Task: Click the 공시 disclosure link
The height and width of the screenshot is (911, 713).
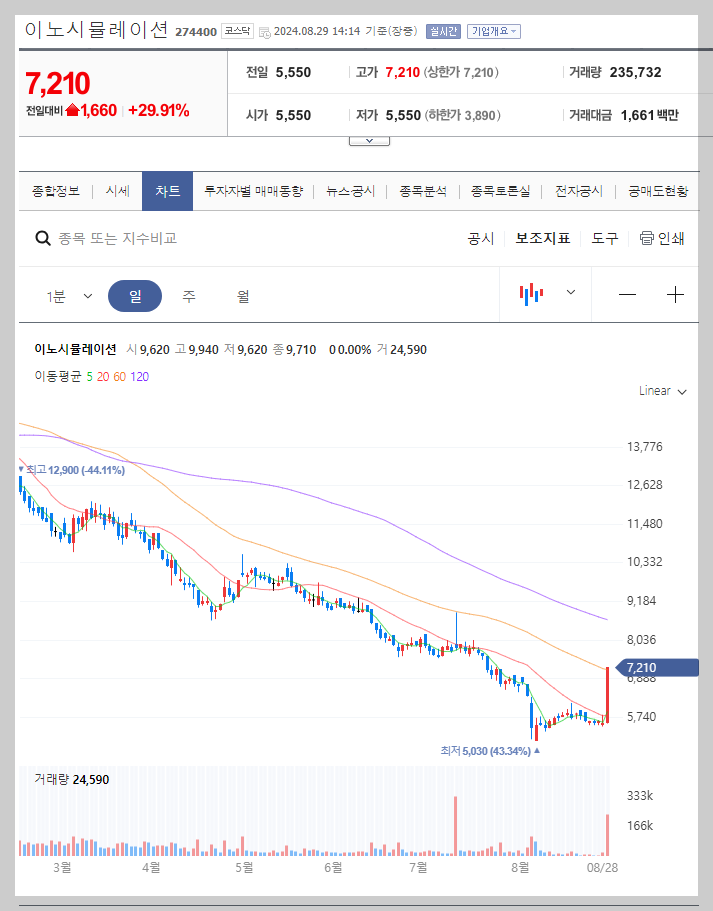Action: point(481,239)
